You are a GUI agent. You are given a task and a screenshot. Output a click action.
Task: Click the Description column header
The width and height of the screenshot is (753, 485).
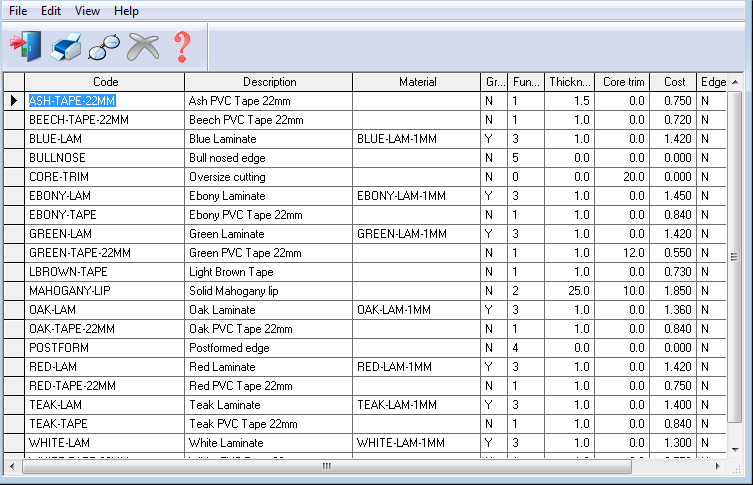click(x=269, y=82)
